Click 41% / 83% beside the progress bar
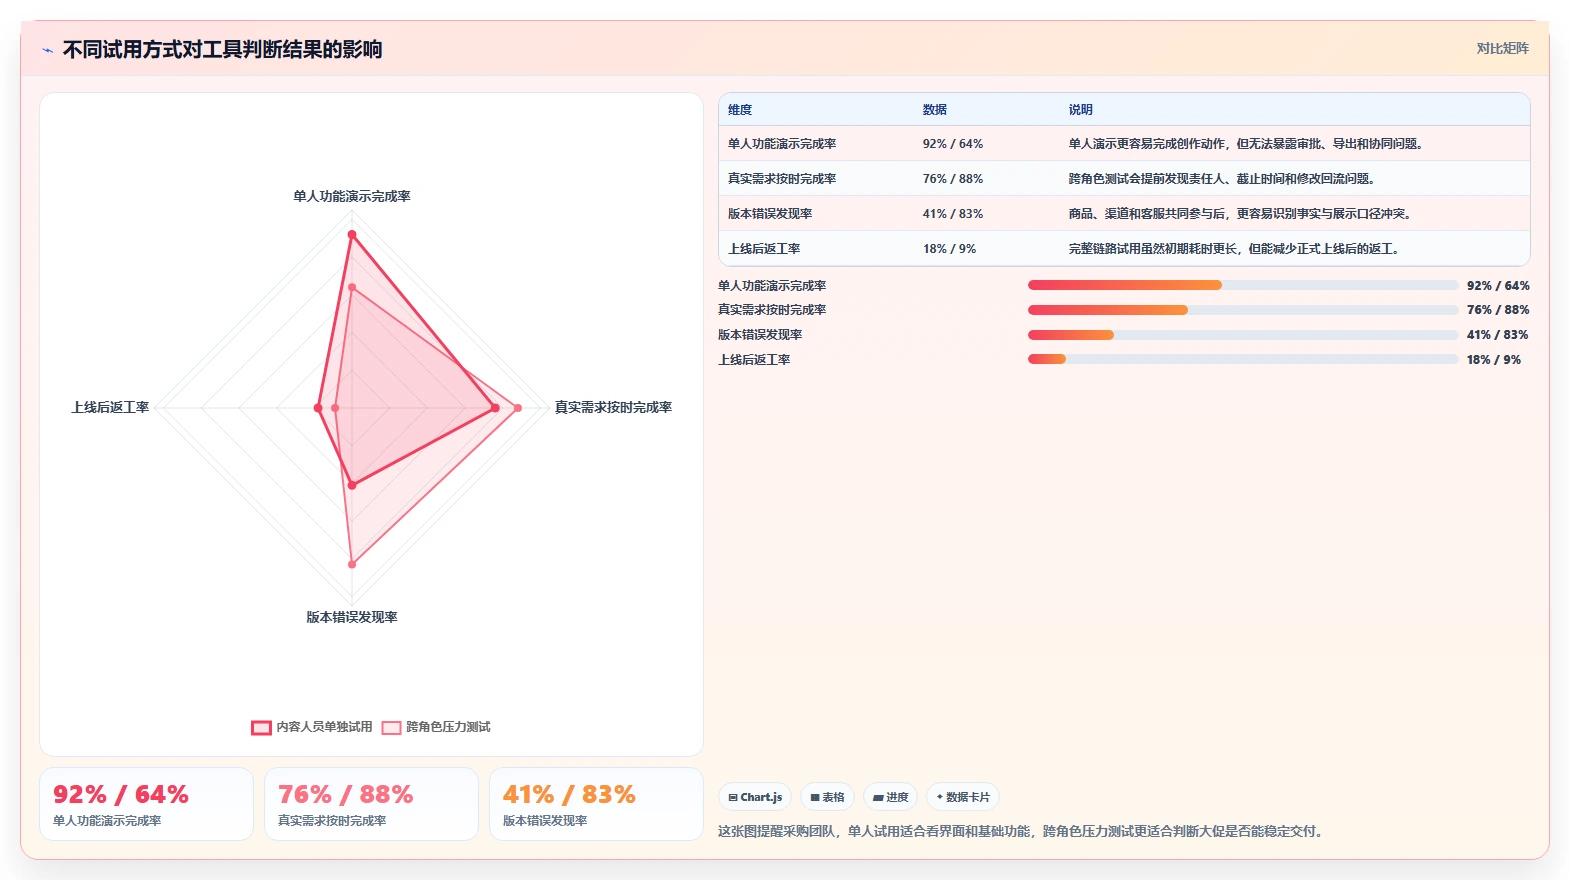 pyautogui.click(x=1498, y=335)
